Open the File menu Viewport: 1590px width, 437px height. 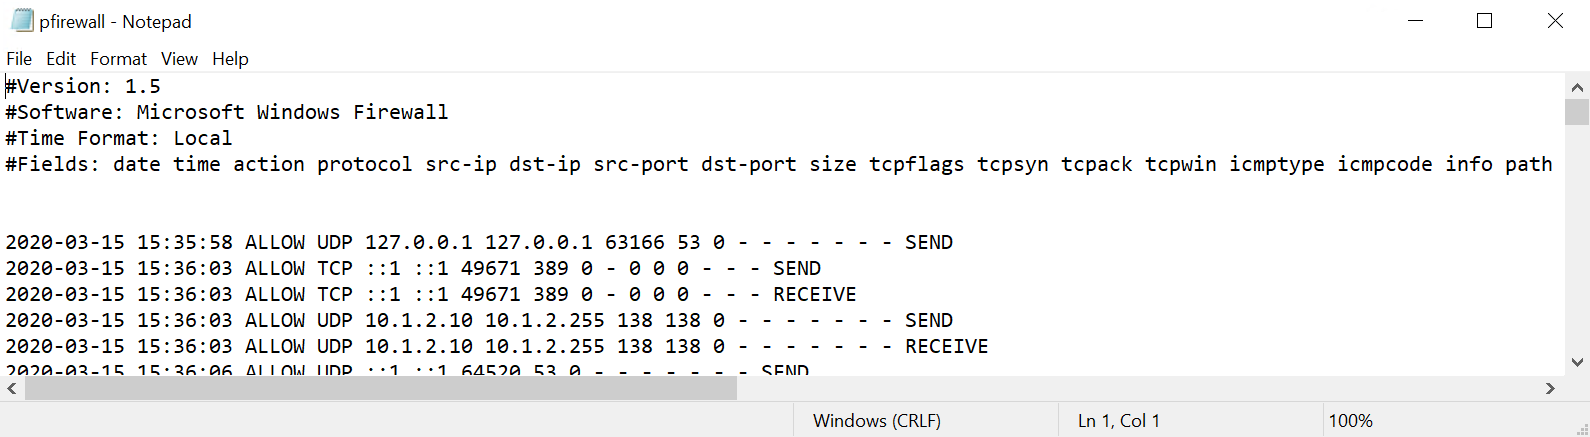(x=19, y=59)
